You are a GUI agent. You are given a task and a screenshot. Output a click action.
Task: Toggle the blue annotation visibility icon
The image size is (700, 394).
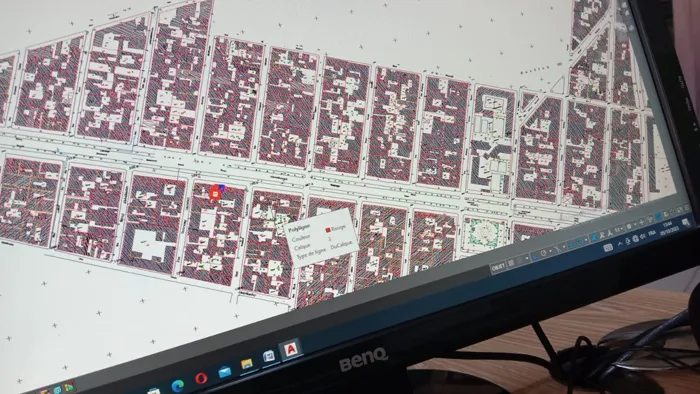point(594,237)
